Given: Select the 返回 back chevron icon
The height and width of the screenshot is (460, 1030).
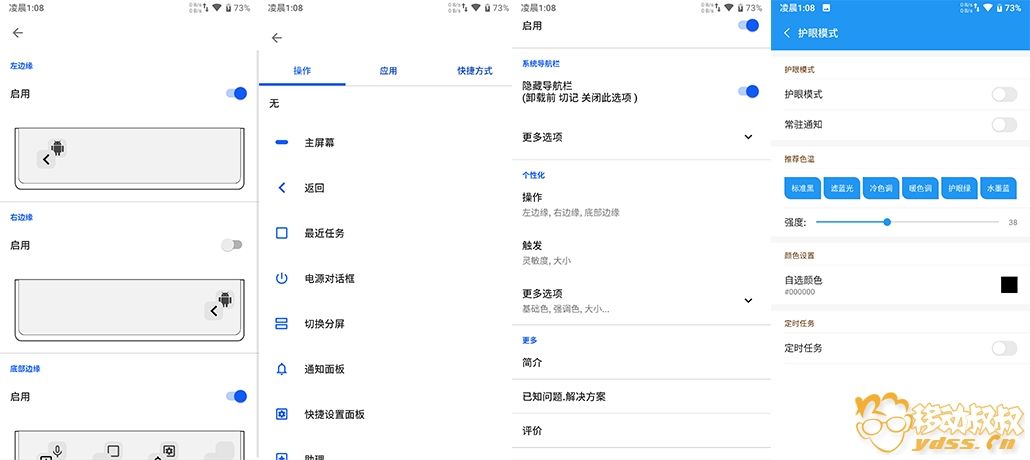Looking at the screenshot, I should [282, 188].
